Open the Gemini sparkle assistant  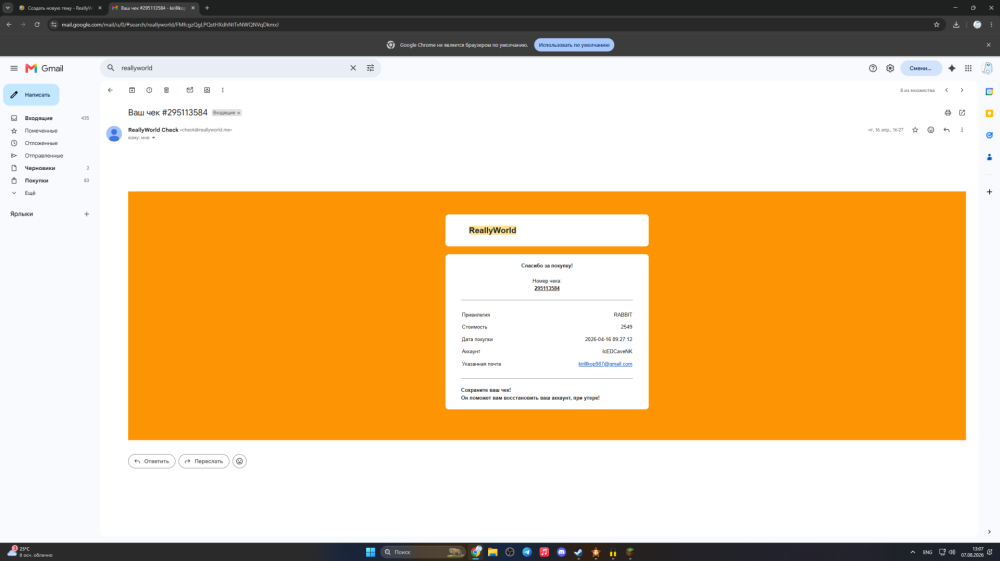coord(952,68)
